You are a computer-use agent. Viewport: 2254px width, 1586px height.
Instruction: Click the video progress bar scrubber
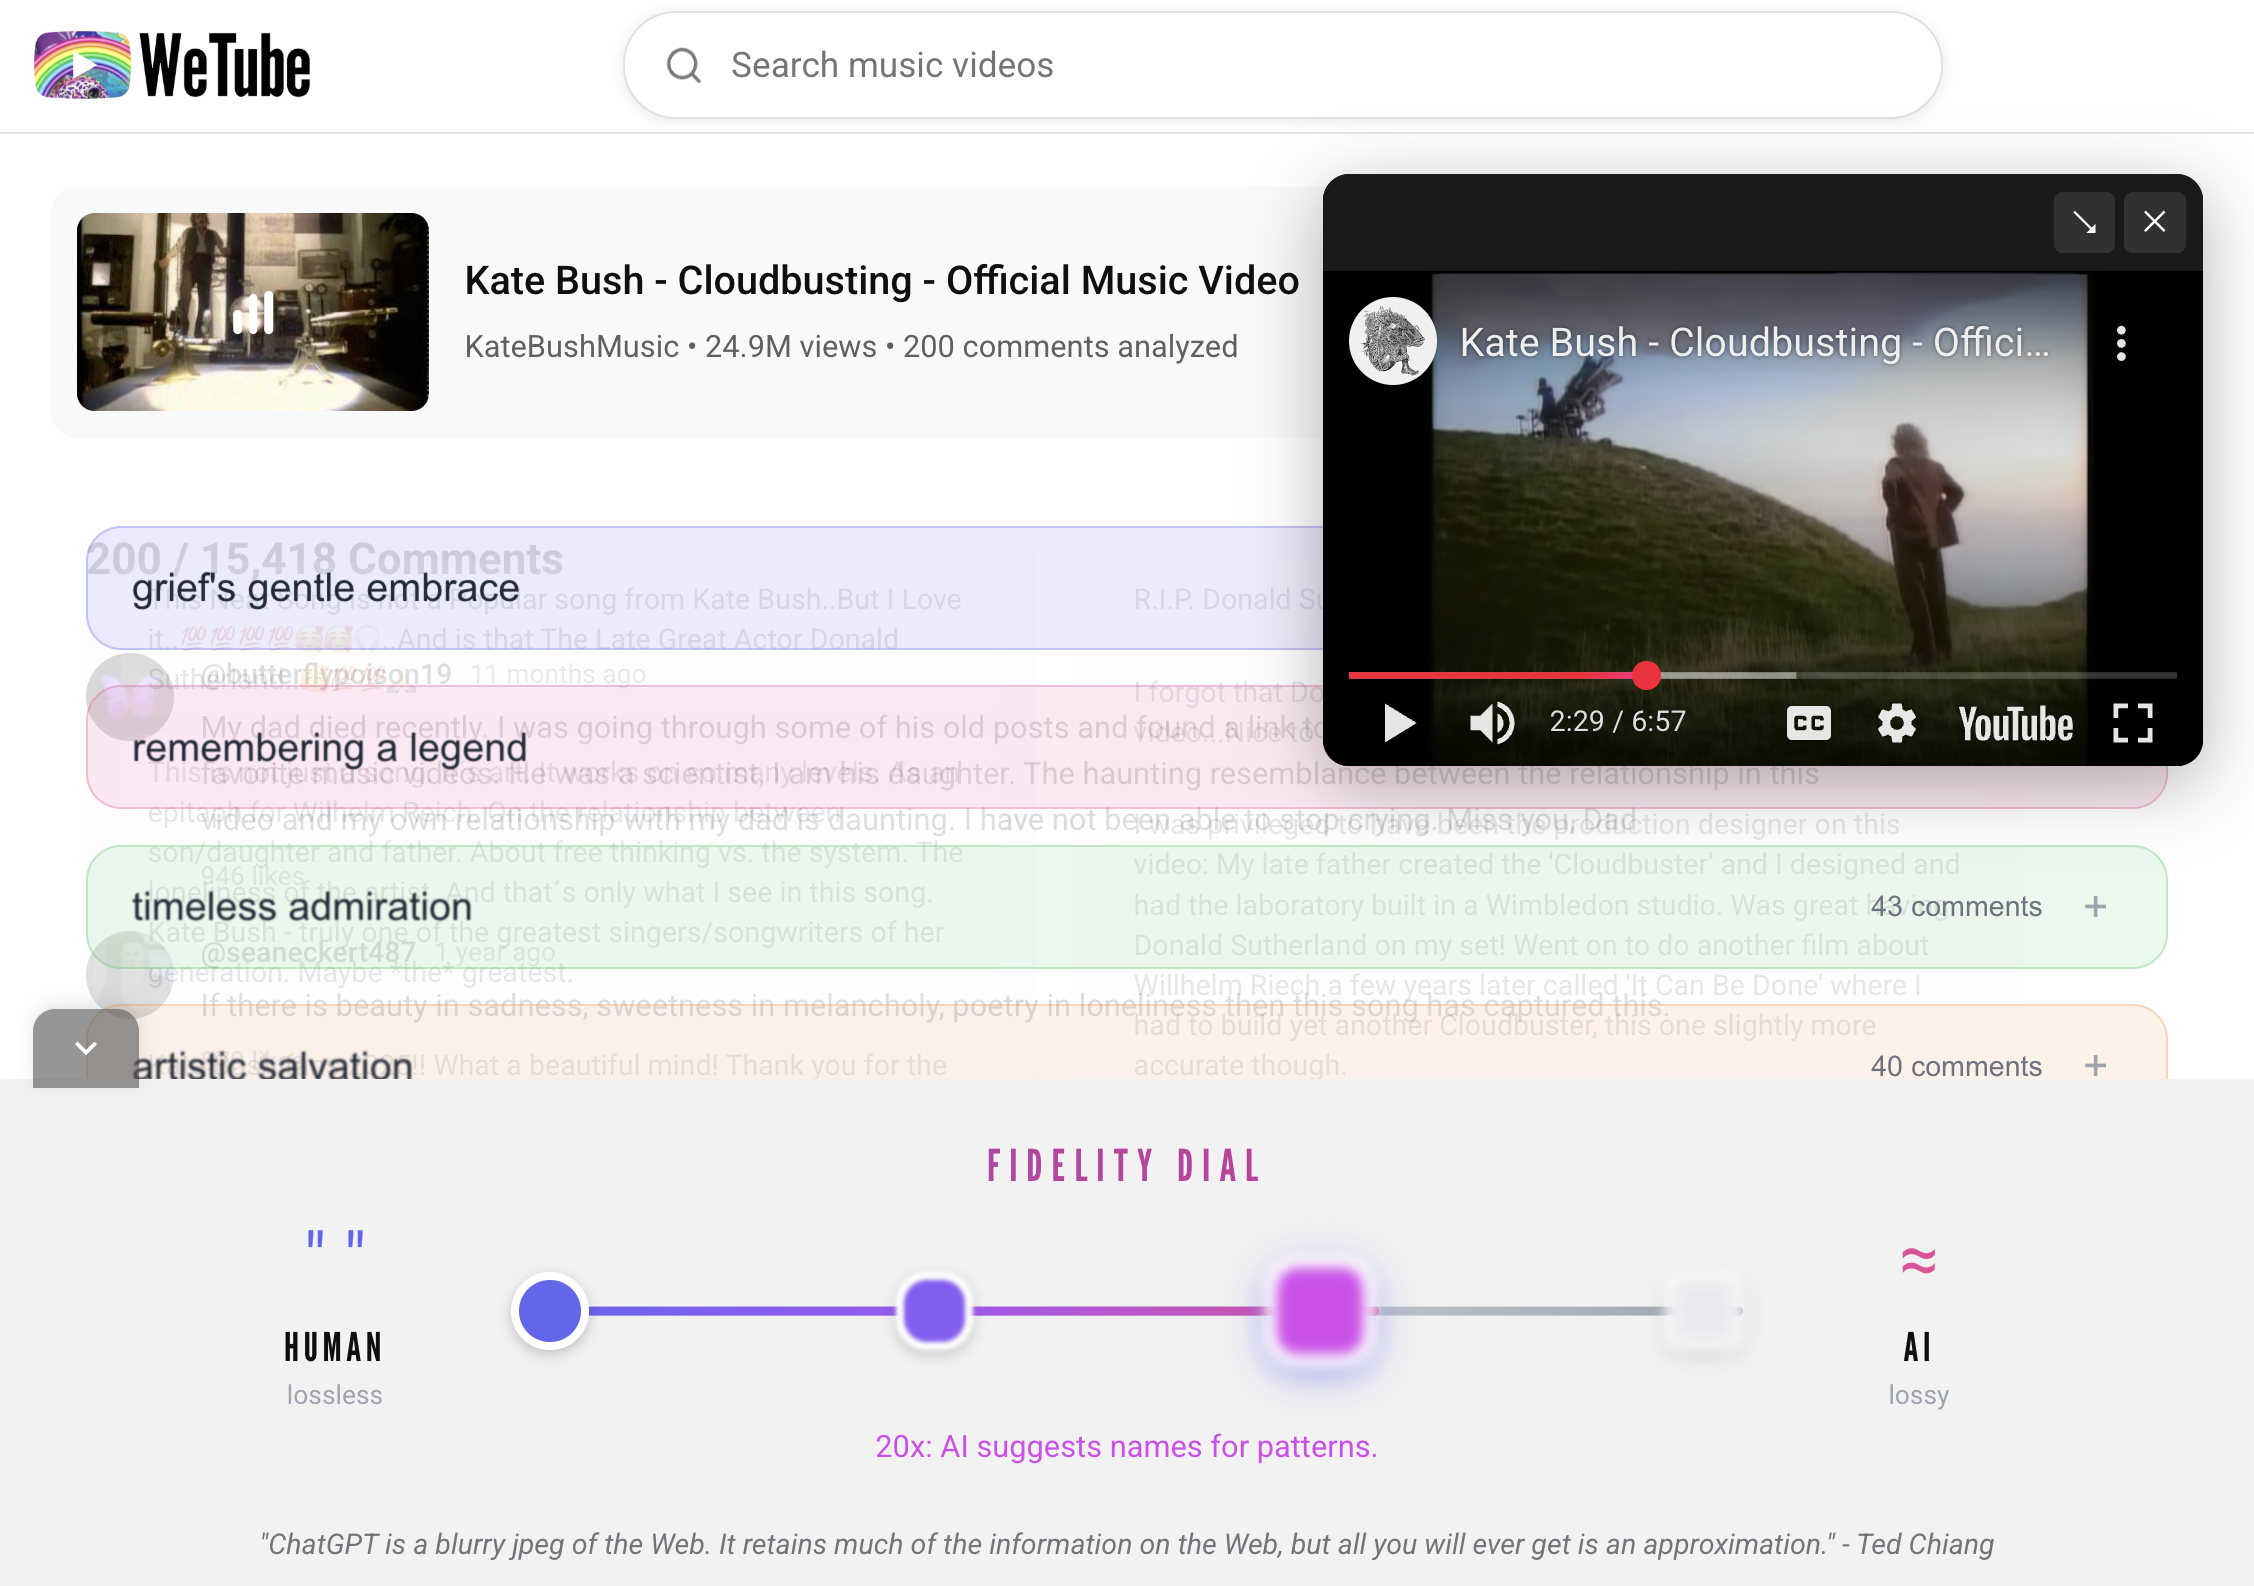coord(1646,676)
